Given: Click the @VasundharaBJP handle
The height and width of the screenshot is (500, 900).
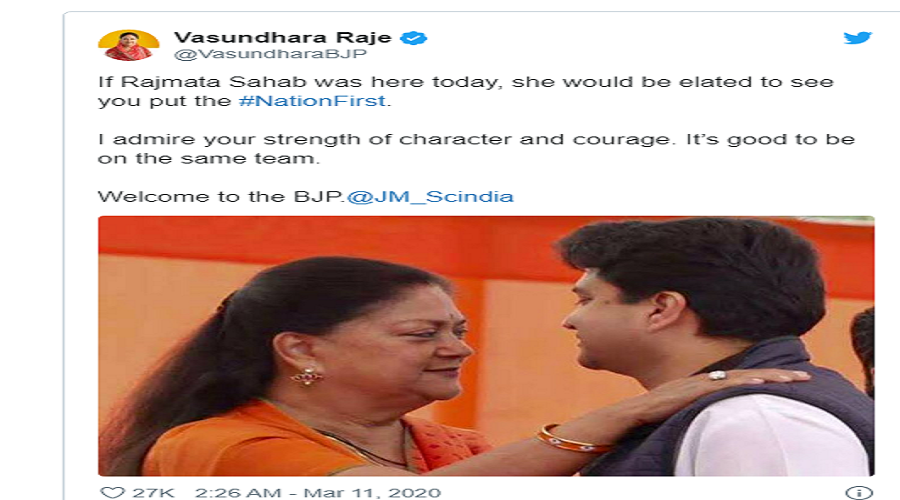Looking at the screenshot, I should coord(270,54).
